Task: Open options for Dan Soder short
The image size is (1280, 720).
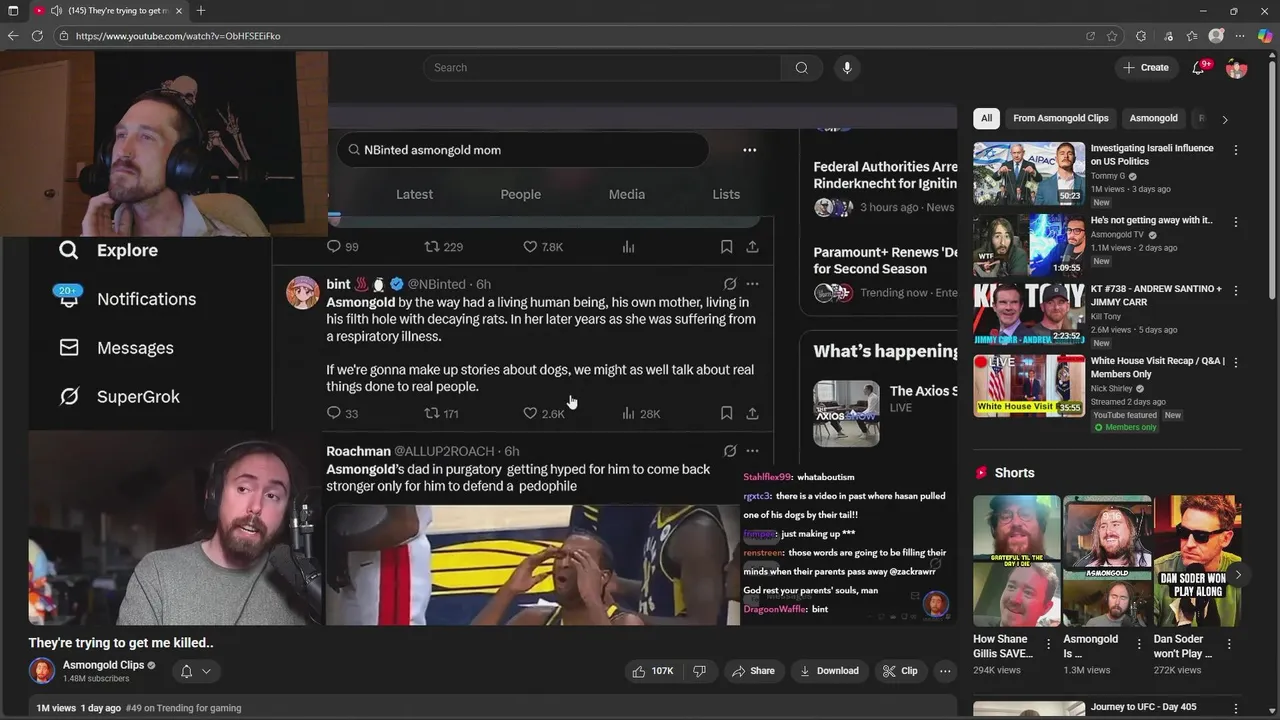Action: (x=1229, y=644)
